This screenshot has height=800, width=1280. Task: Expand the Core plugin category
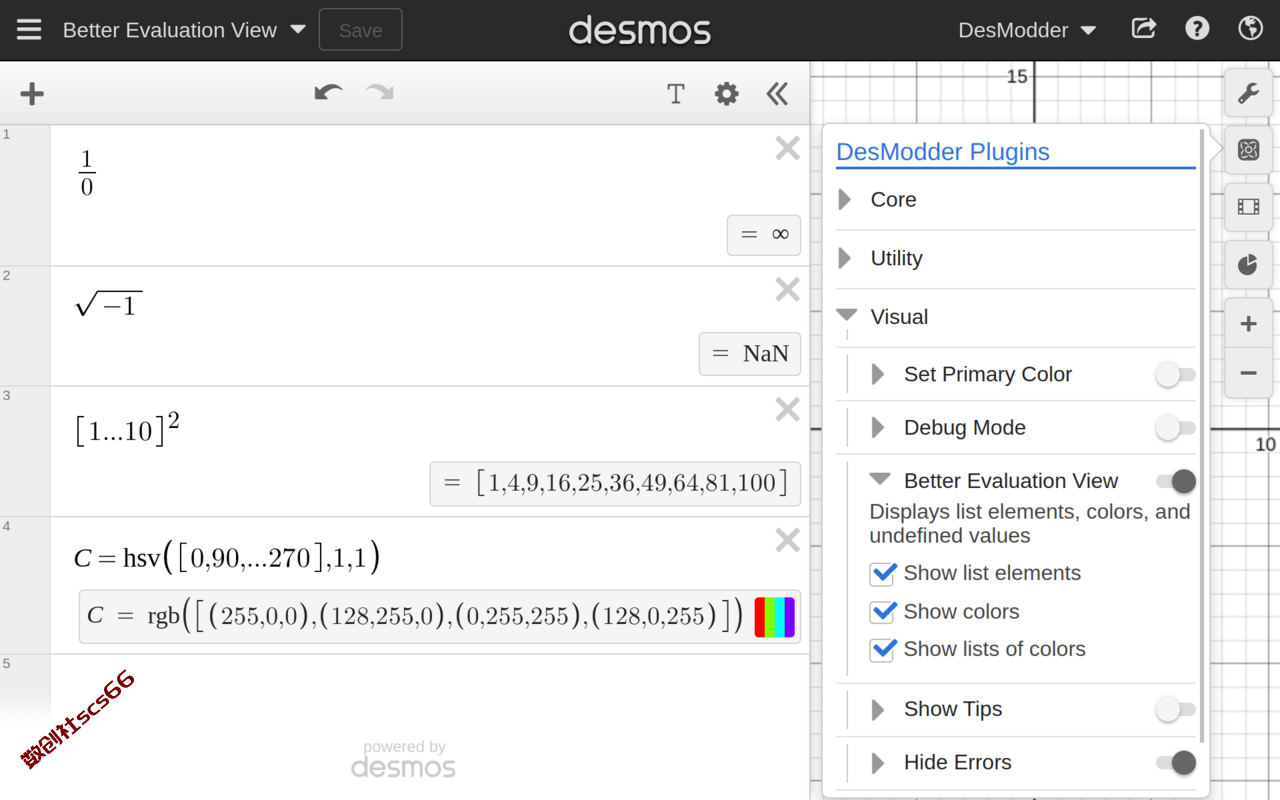click(x=845, y=200)
